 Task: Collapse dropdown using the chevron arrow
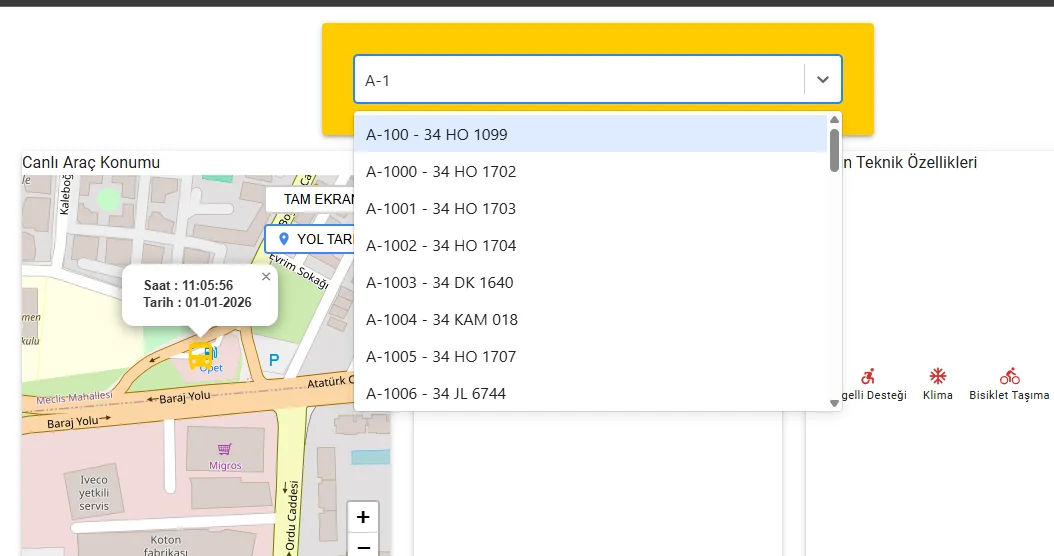click(x=823, y=80)
